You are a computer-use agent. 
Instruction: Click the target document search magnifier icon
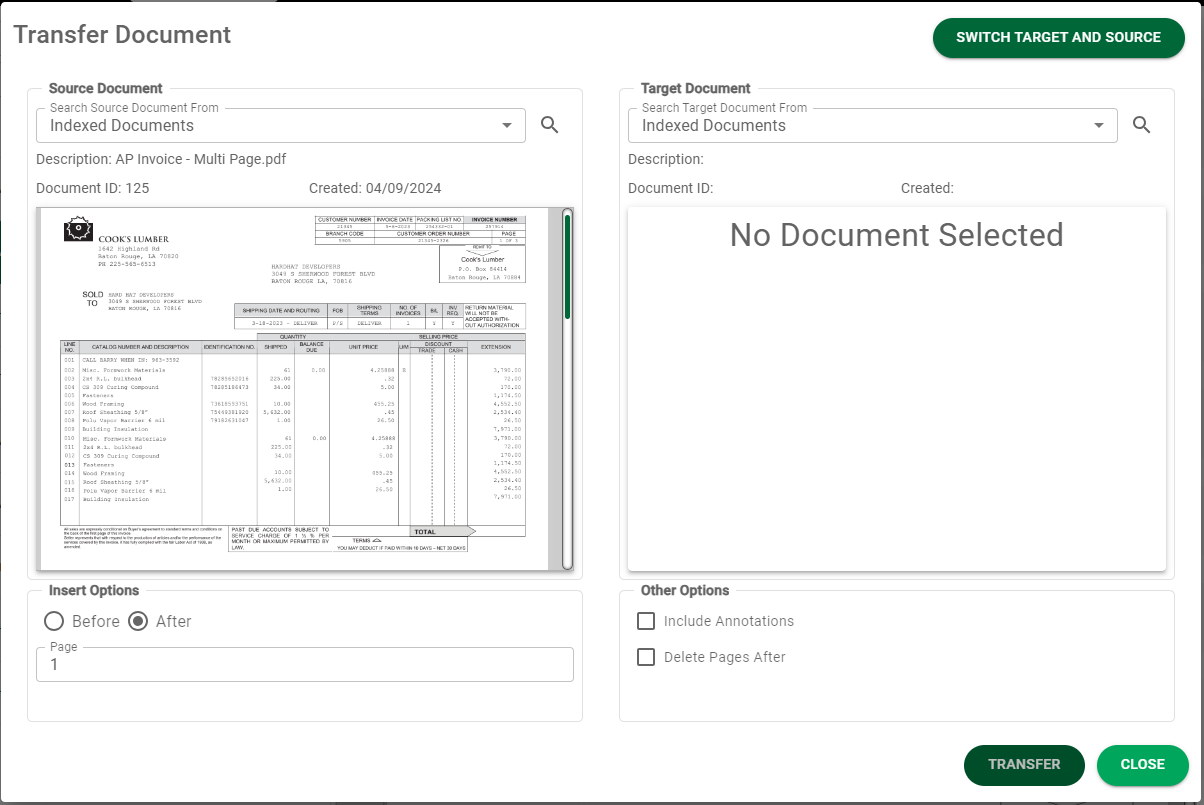pyautogui.click(x=1141, y=125)
